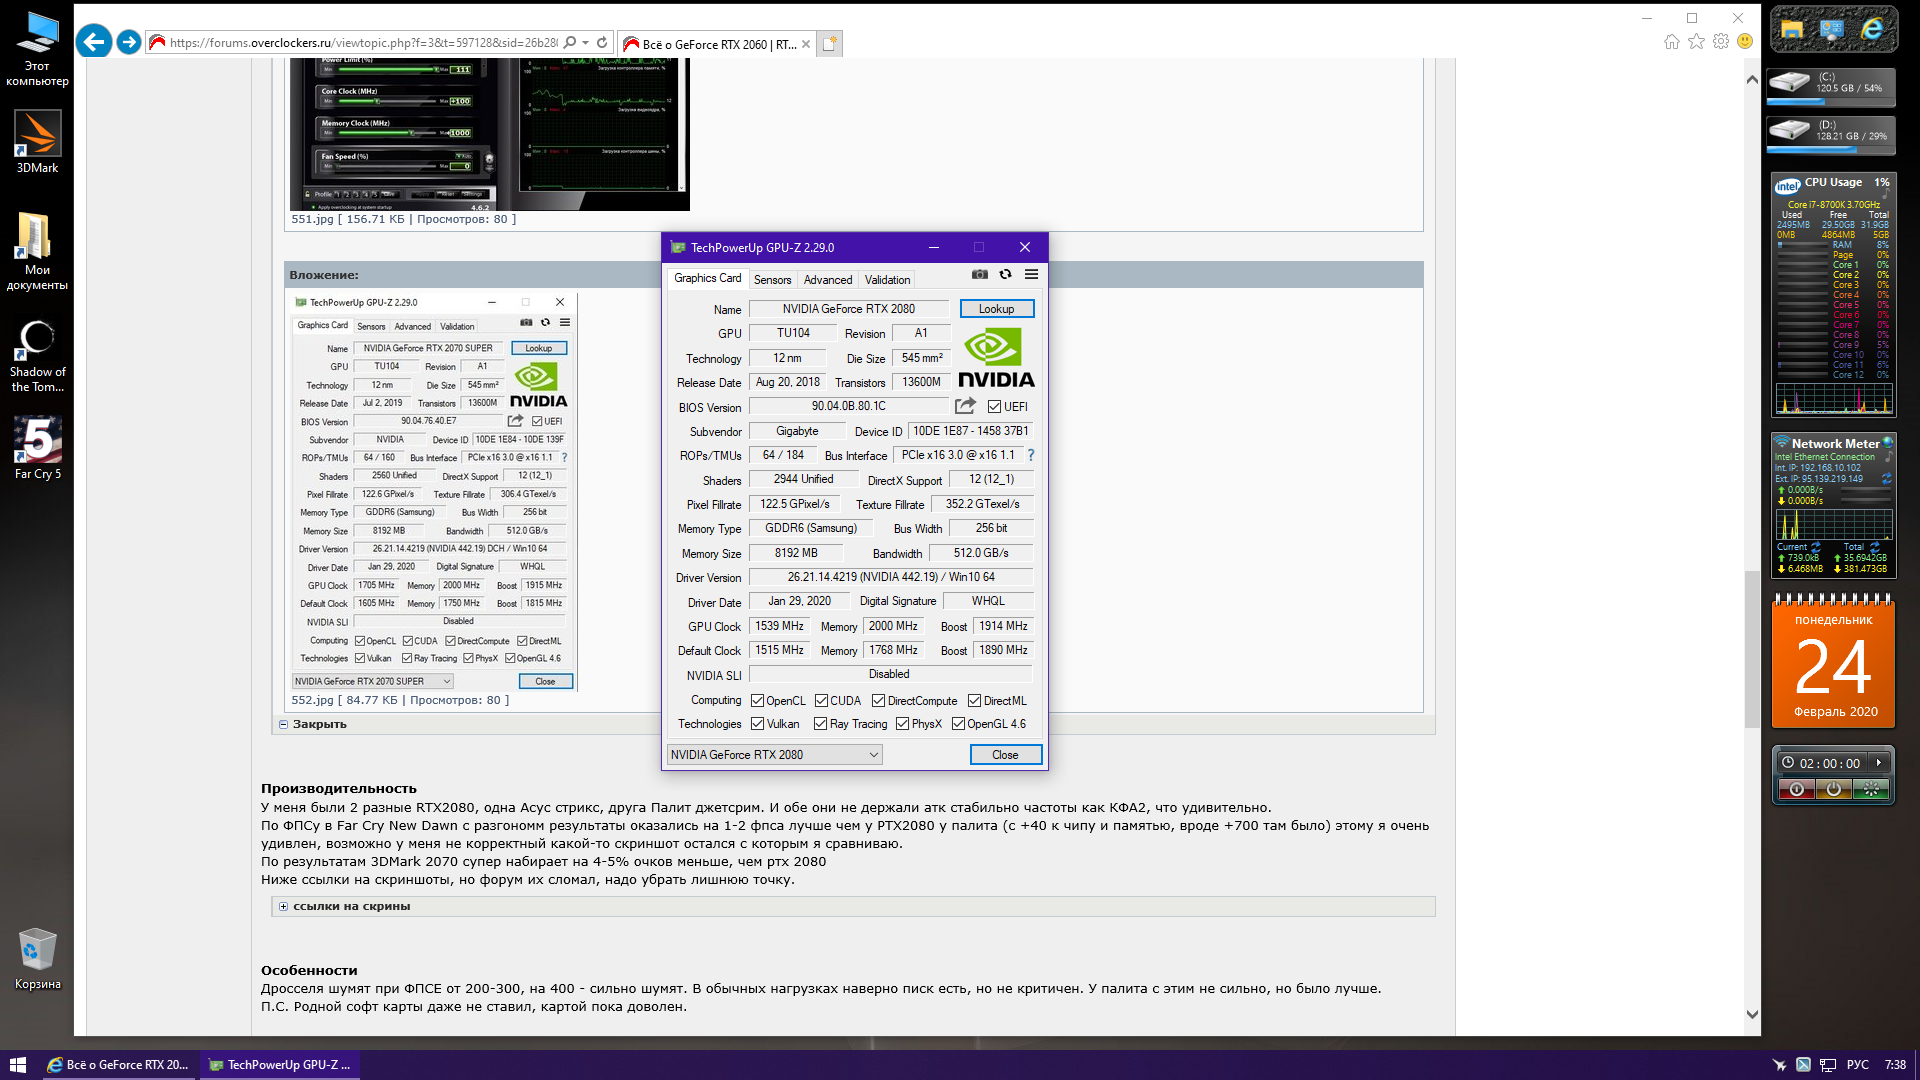Switch to the Advanced tab

click(x=827, y=280)
